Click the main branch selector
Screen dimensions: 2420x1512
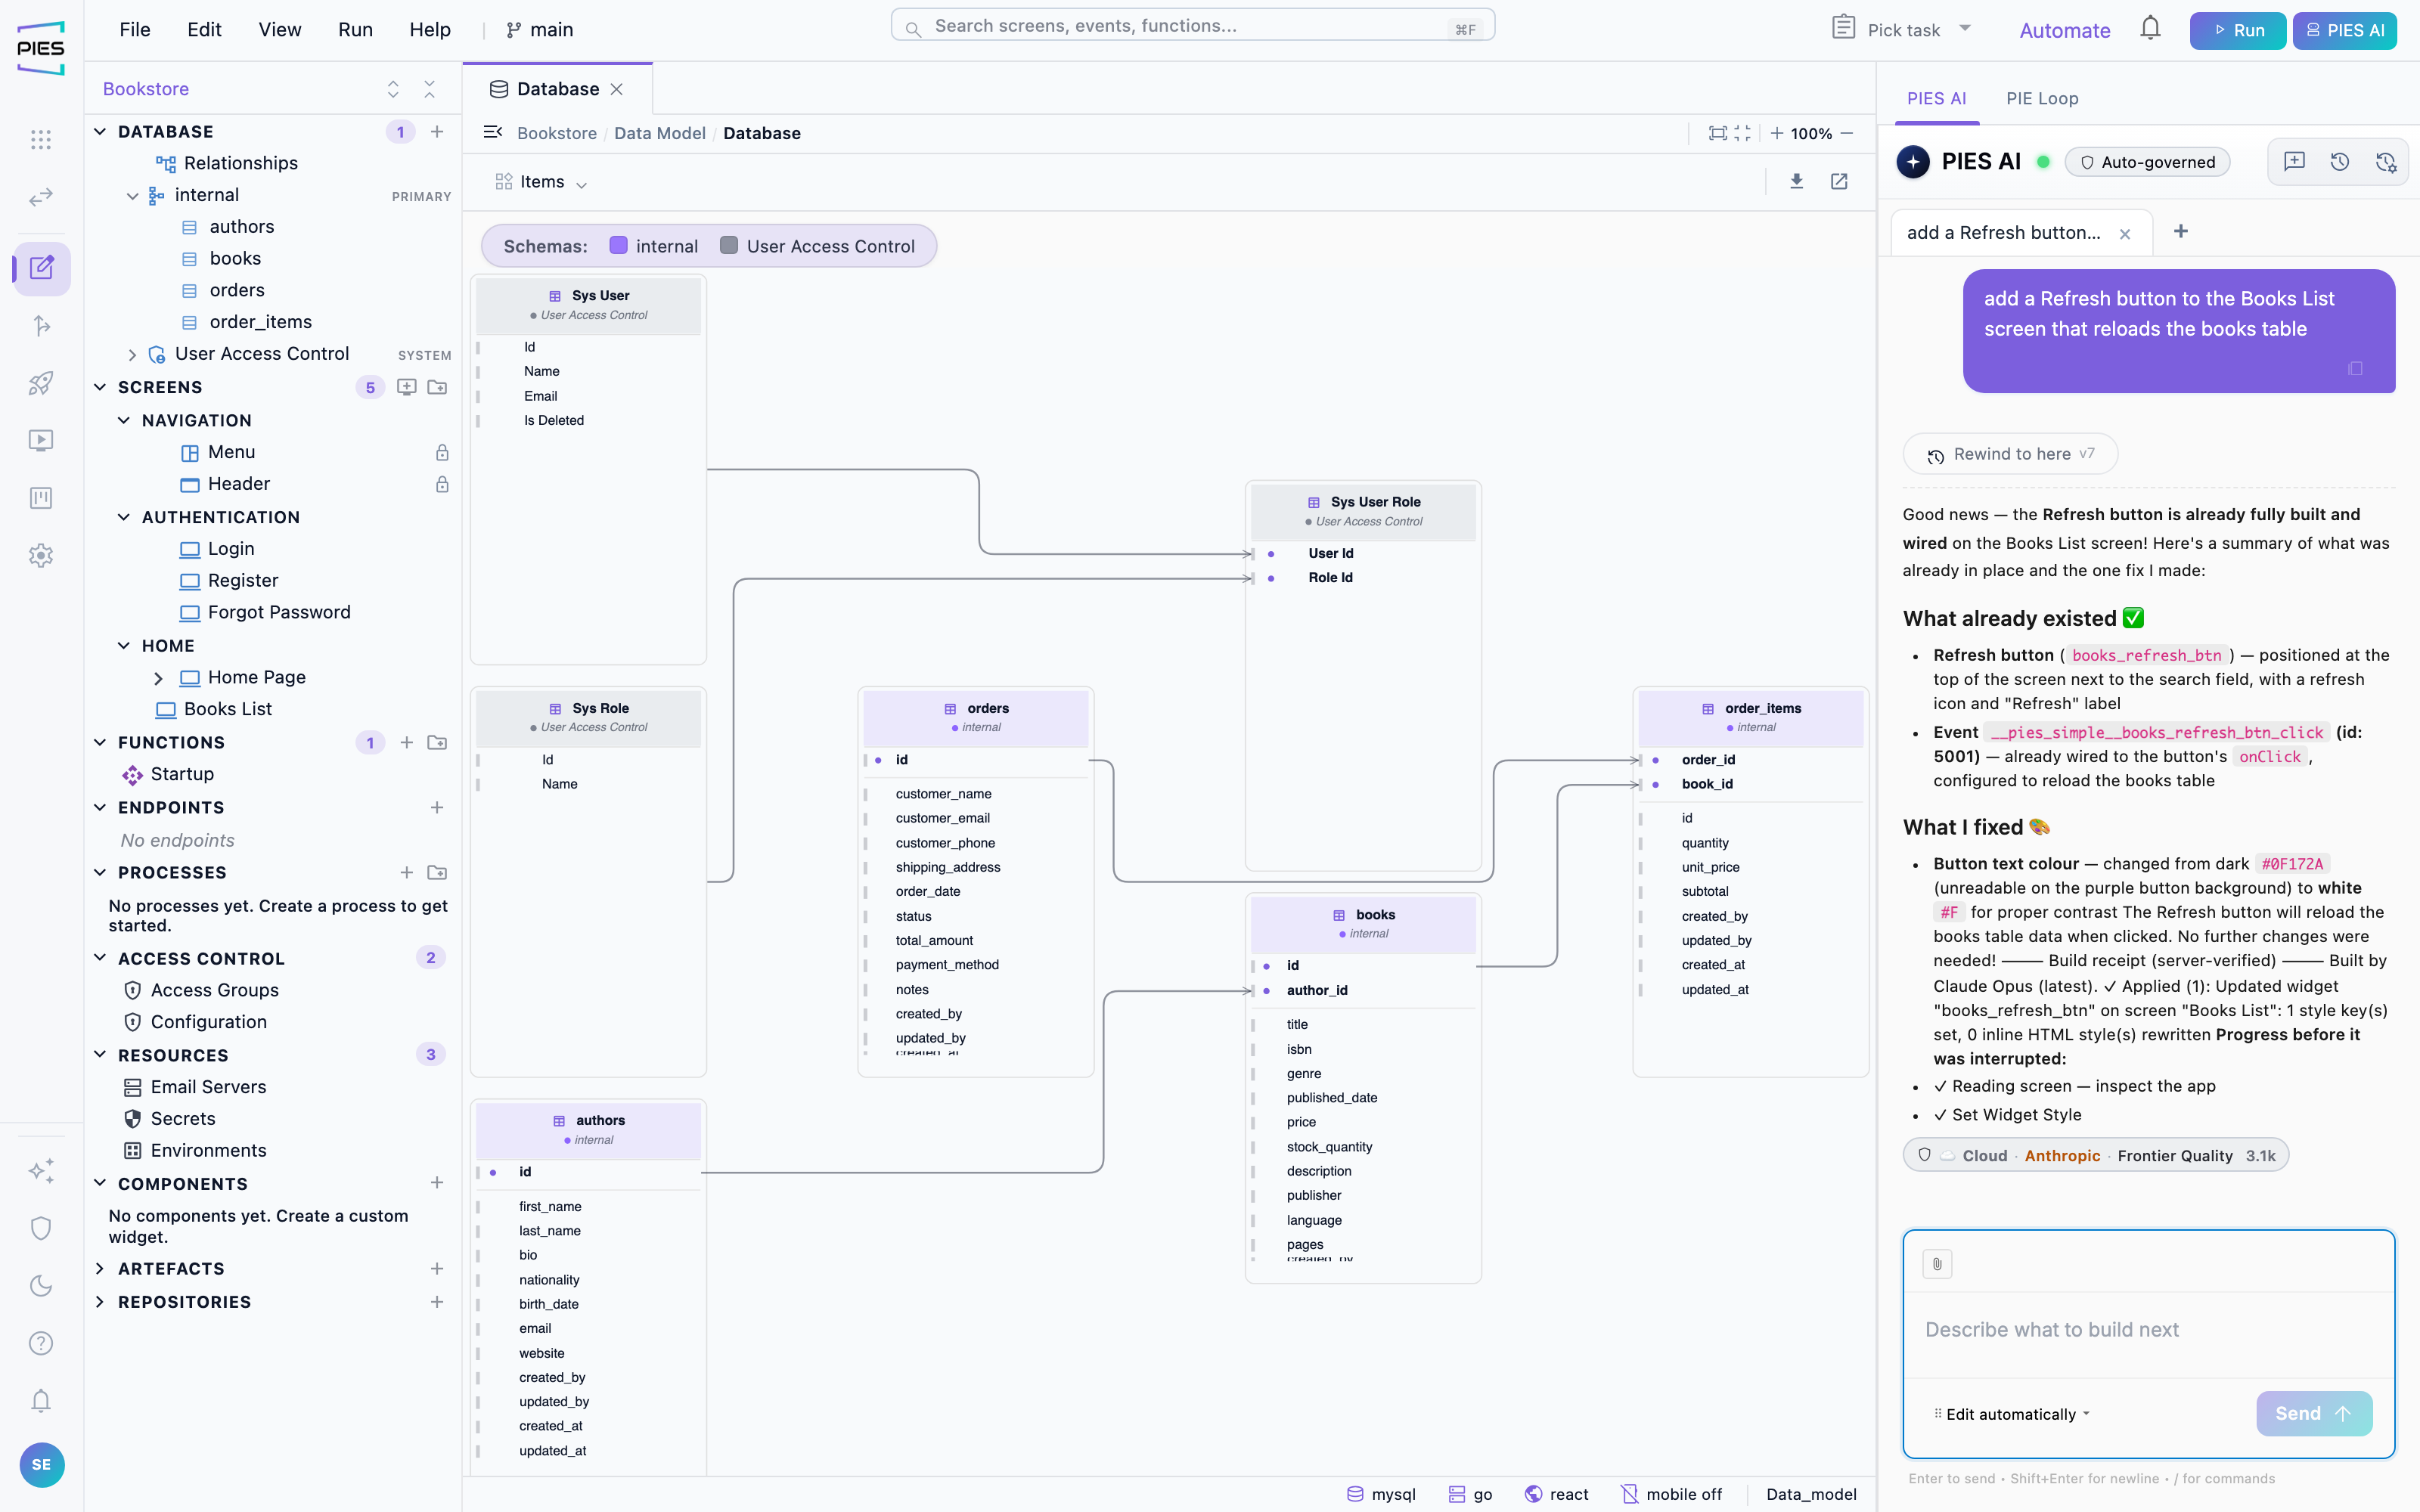540,30
